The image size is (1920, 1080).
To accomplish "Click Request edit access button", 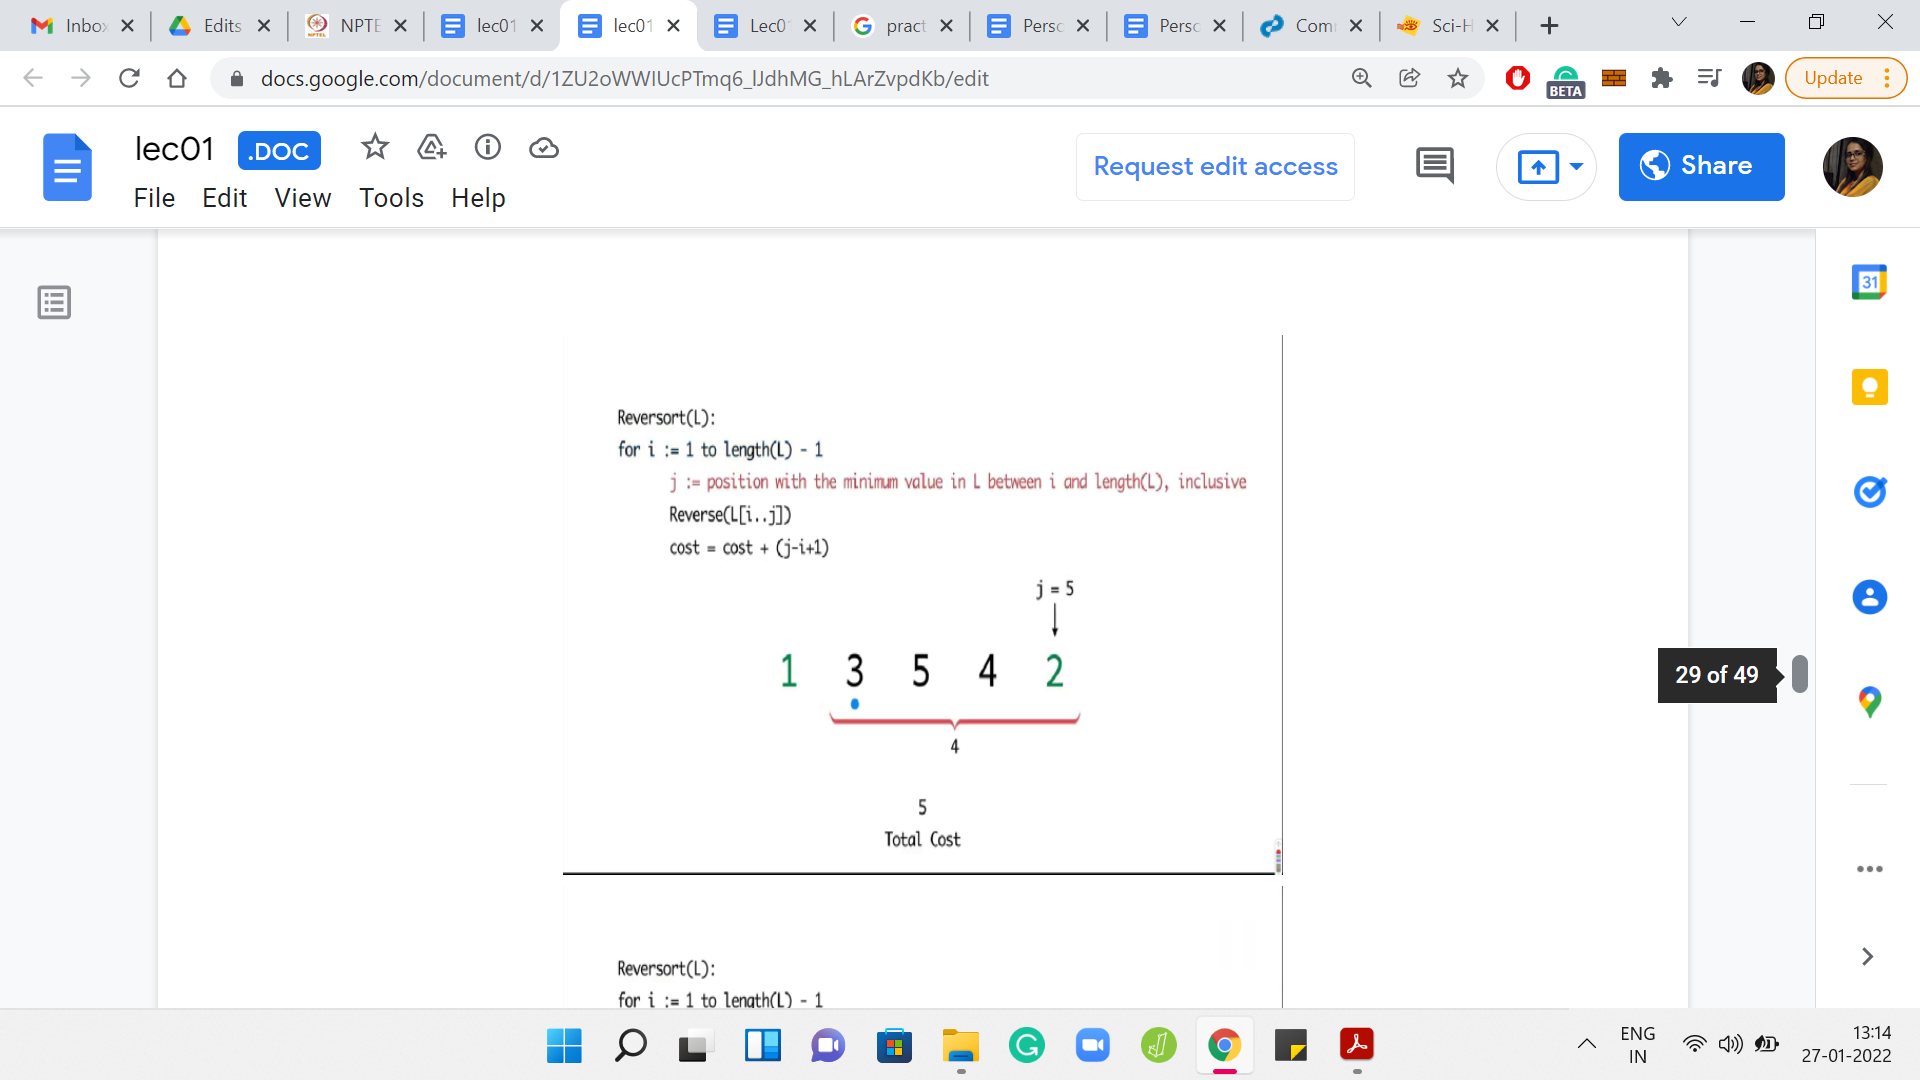I will [1215, 166].
